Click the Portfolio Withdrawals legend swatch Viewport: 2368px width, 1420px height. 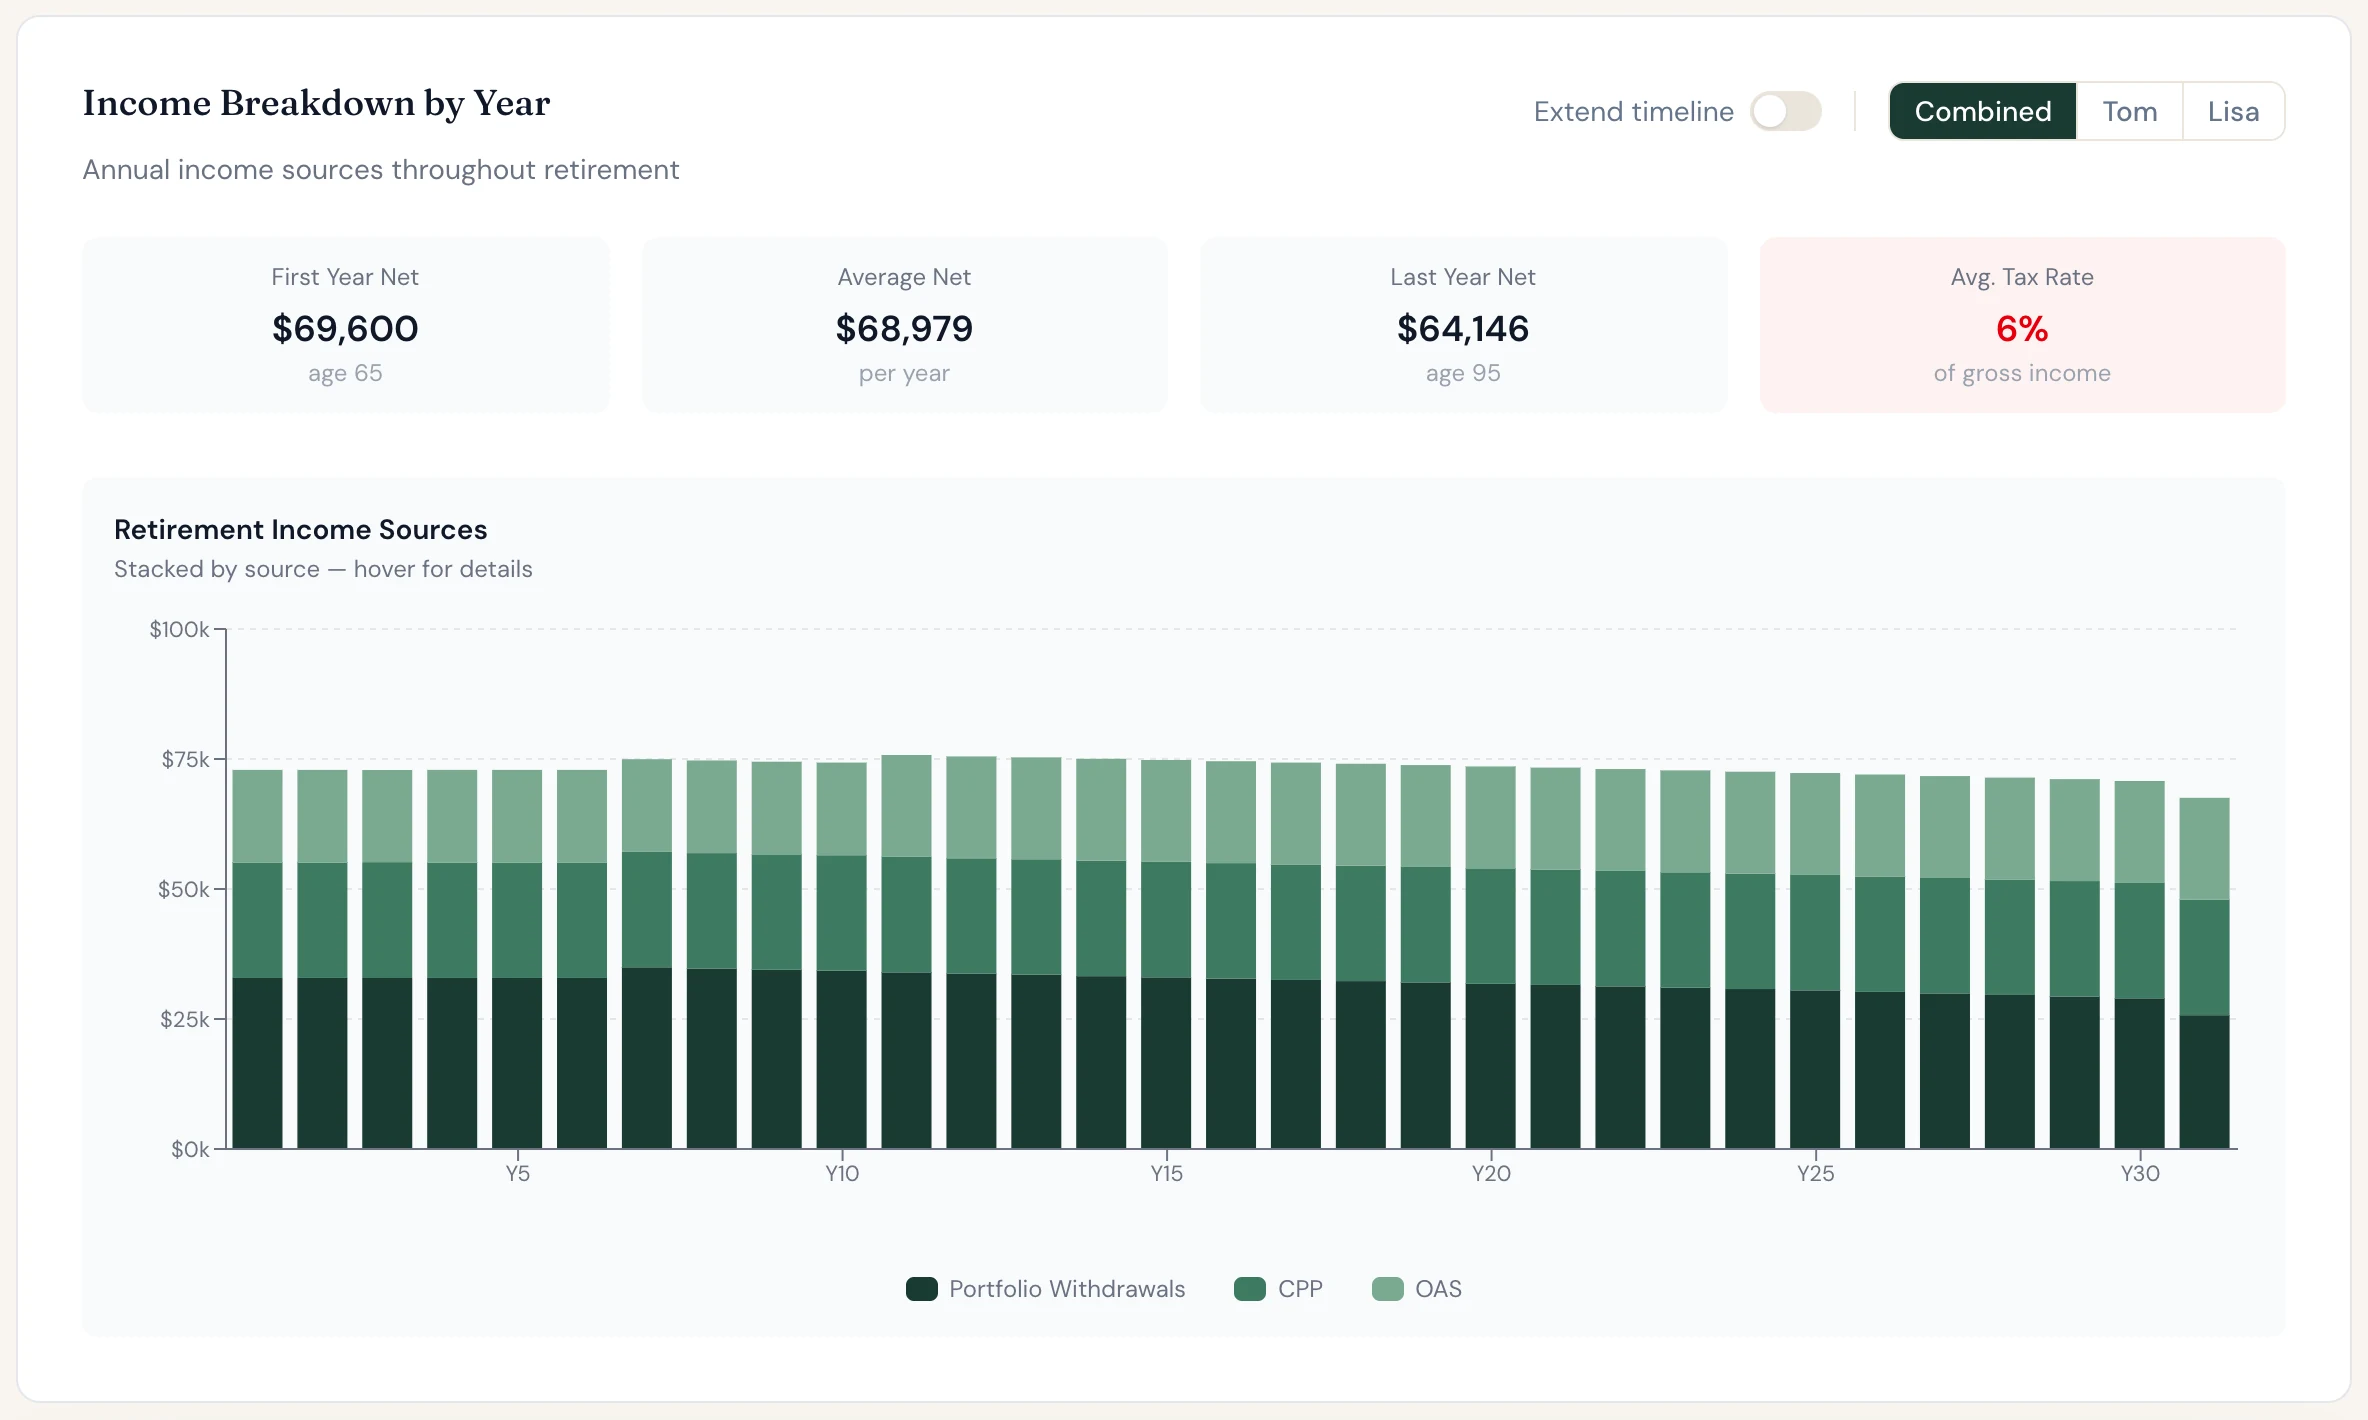coord(921,1289)
